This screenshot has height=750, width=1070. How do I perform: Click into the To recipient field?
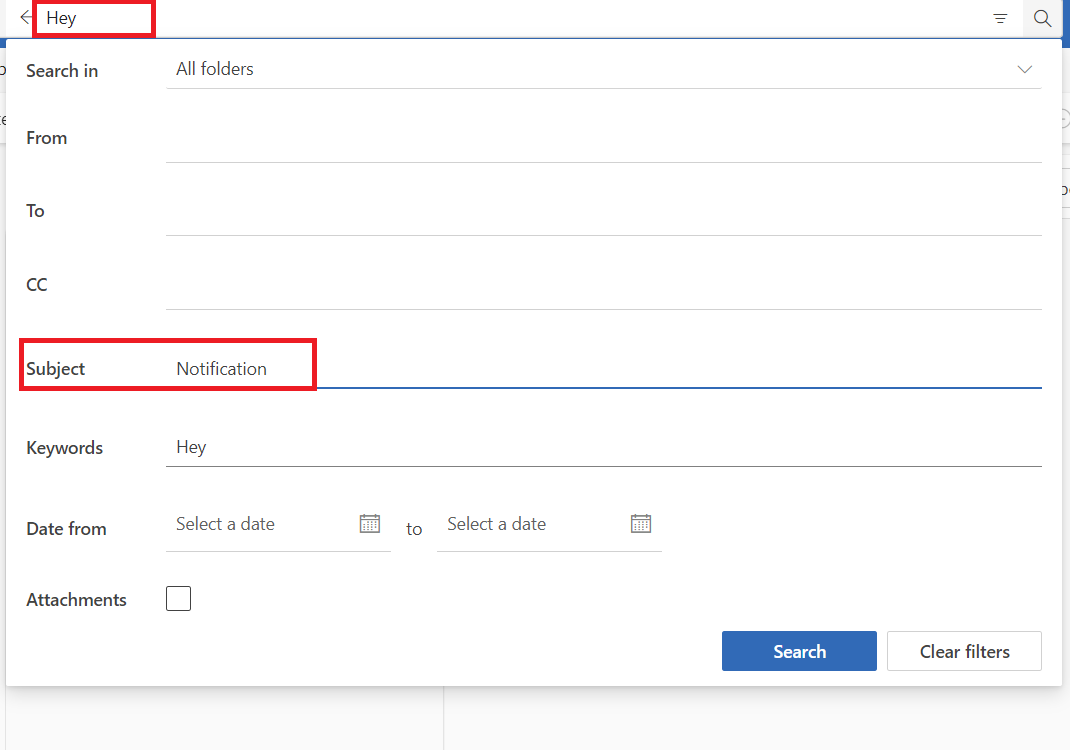(603, 213)
